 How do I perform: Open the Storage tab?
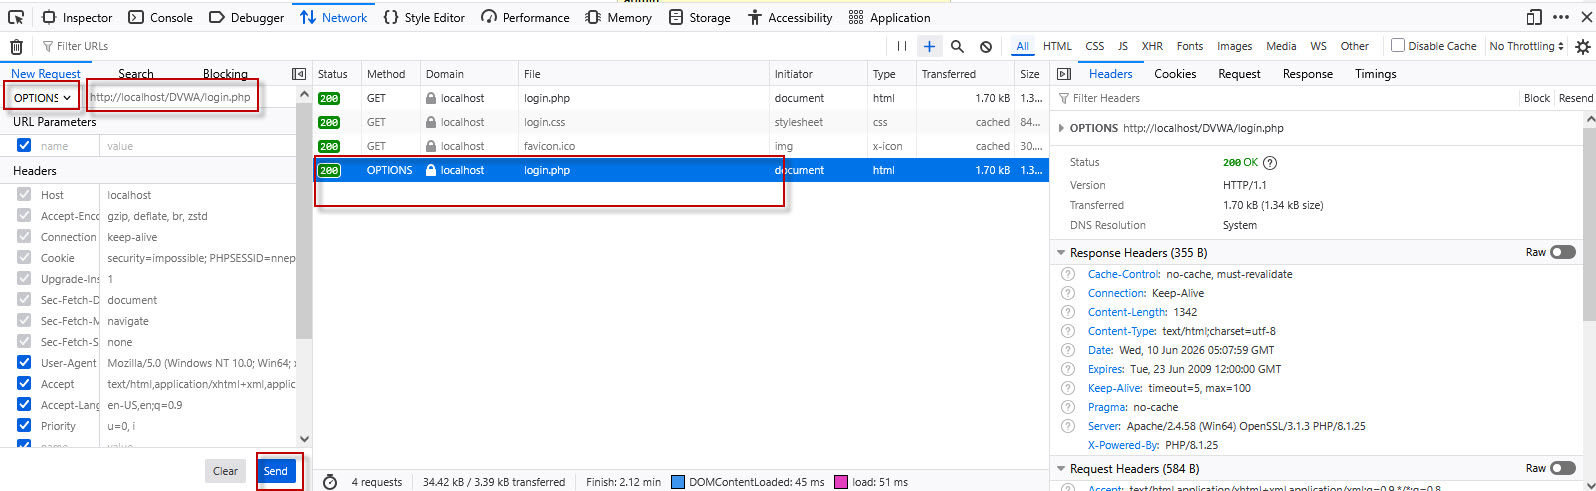tap(700, 17)
